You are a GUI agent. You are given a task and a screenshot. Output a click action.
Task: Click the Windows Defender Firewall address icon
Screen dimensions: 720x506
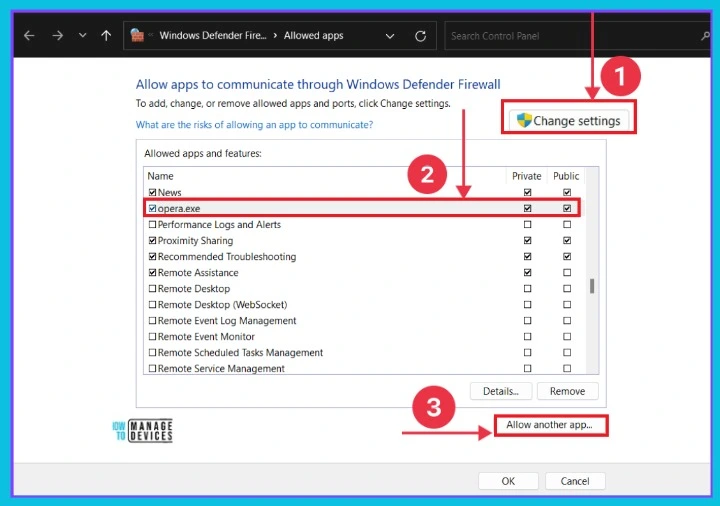coord(137,35)
